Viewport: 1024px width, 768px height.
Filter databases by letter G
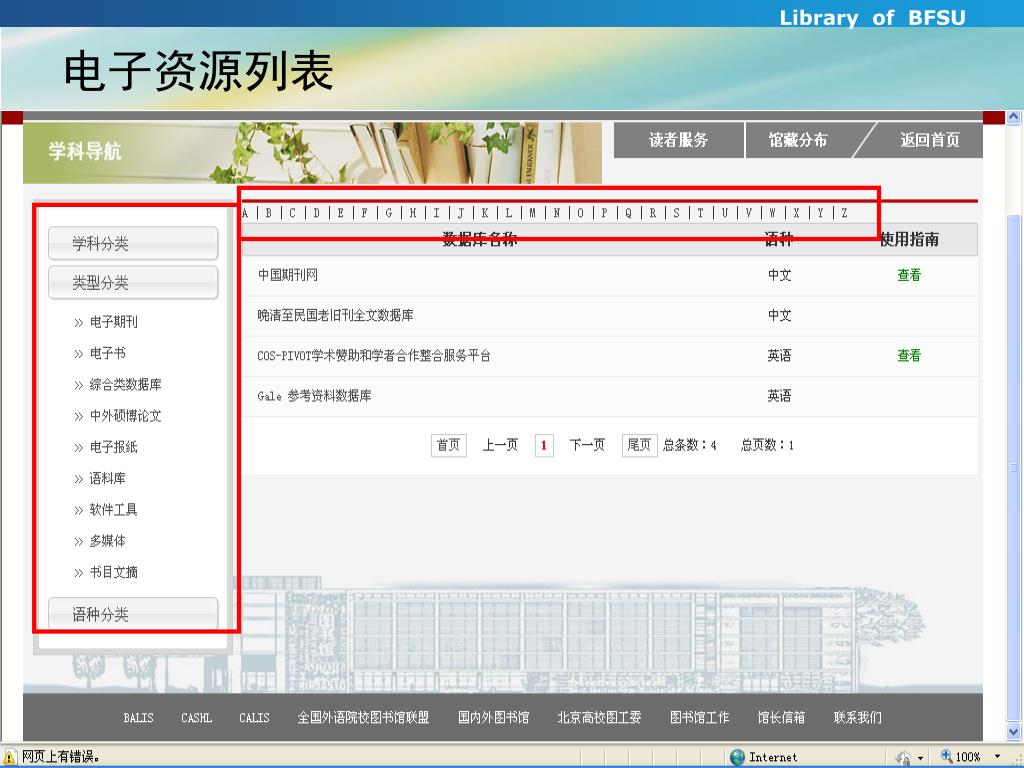pyautogui.click(x=389, y=213)
